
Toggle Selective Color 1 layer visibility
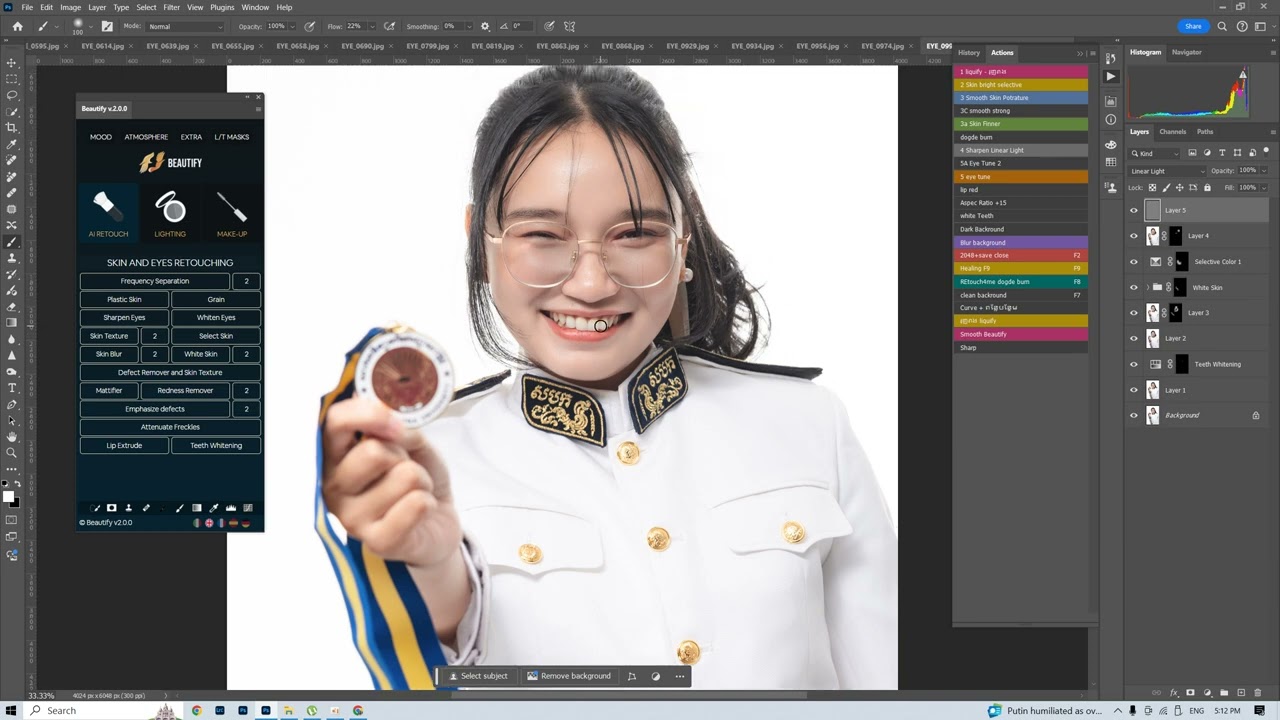tap(1134, 262)
